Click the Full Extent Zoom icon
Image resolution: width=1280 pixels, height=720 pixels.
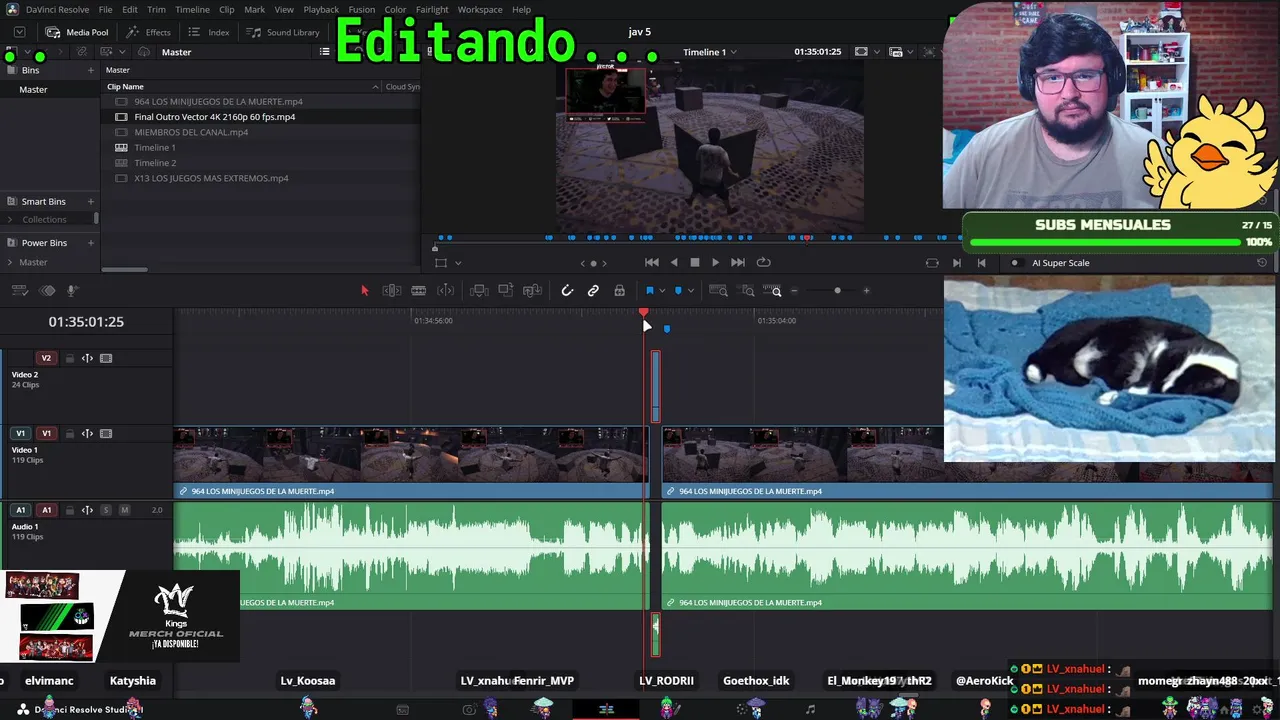(718, 291)
